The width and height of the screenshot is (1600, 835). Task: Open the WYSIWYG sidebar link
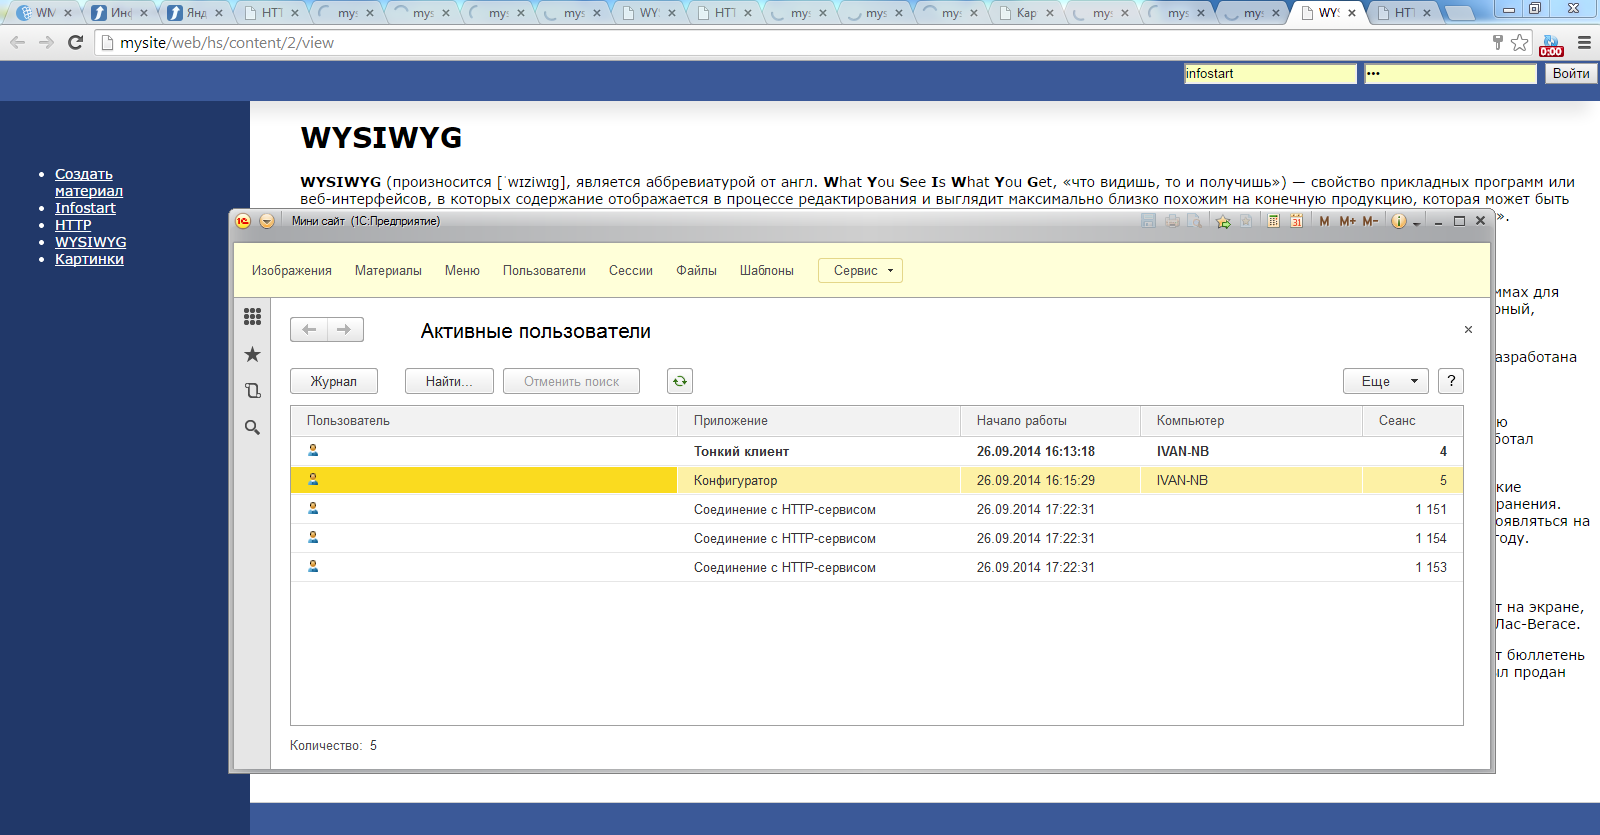90,242
